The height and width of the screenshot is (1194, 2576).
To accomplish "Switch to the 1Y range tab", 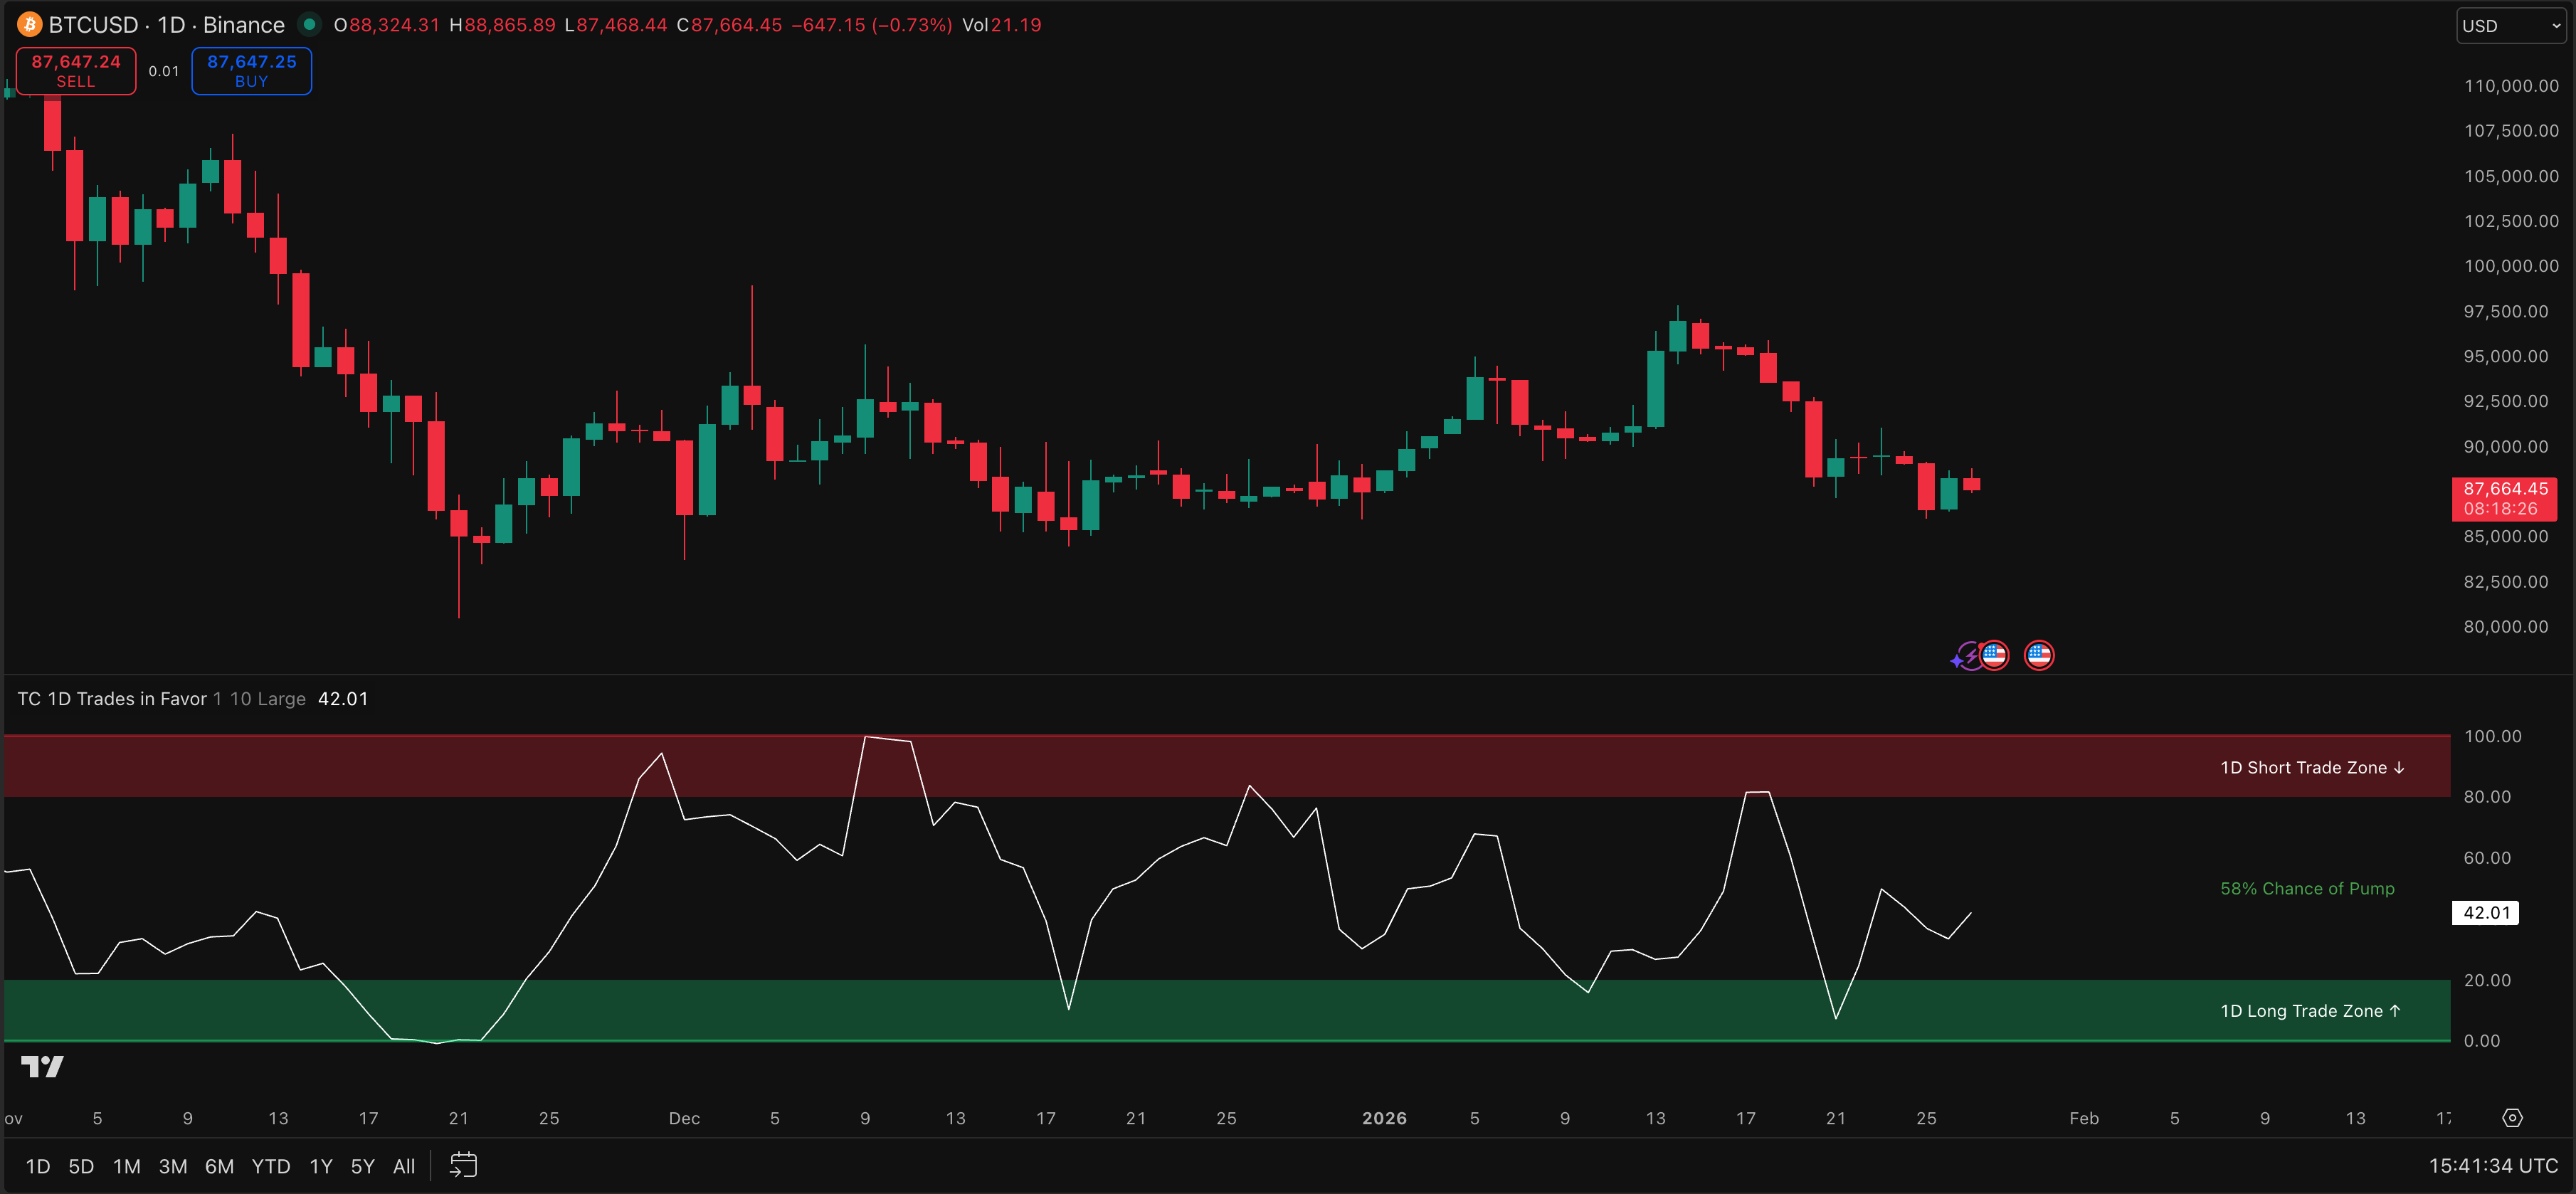I will pyautogui.click(x=320, y=1165).
